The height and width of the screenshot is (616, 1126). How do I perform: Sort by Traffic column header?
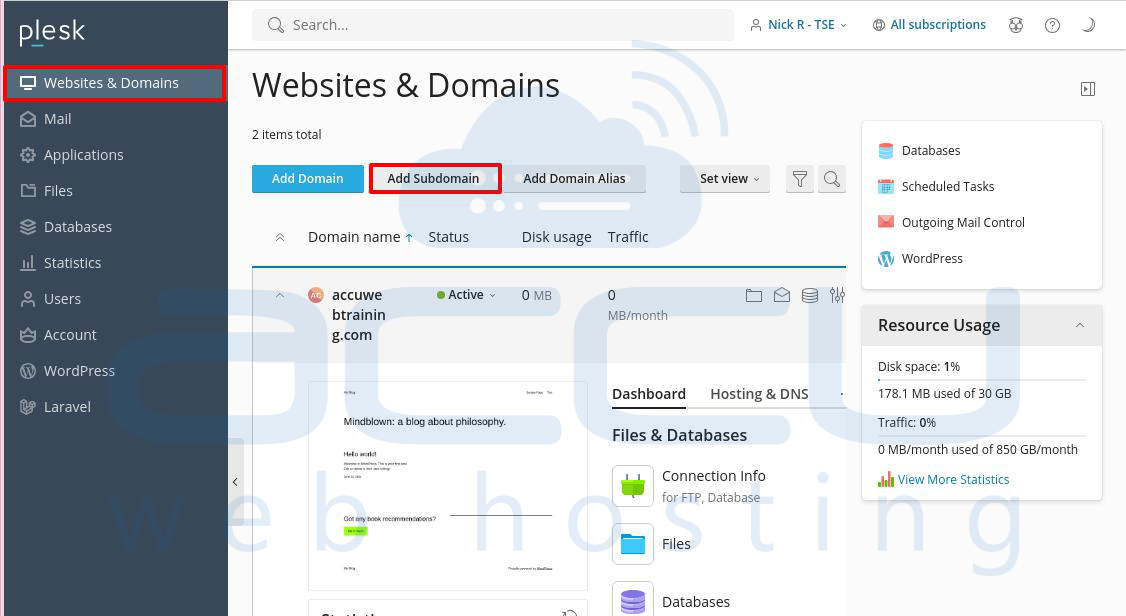[x=628, y=238]
